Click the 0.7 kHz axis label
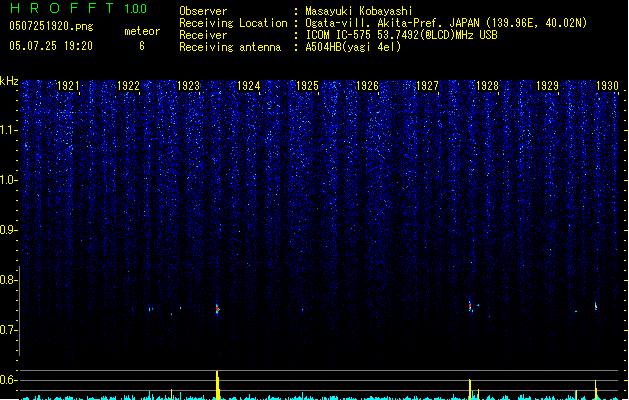 click(x=9, y=330)
